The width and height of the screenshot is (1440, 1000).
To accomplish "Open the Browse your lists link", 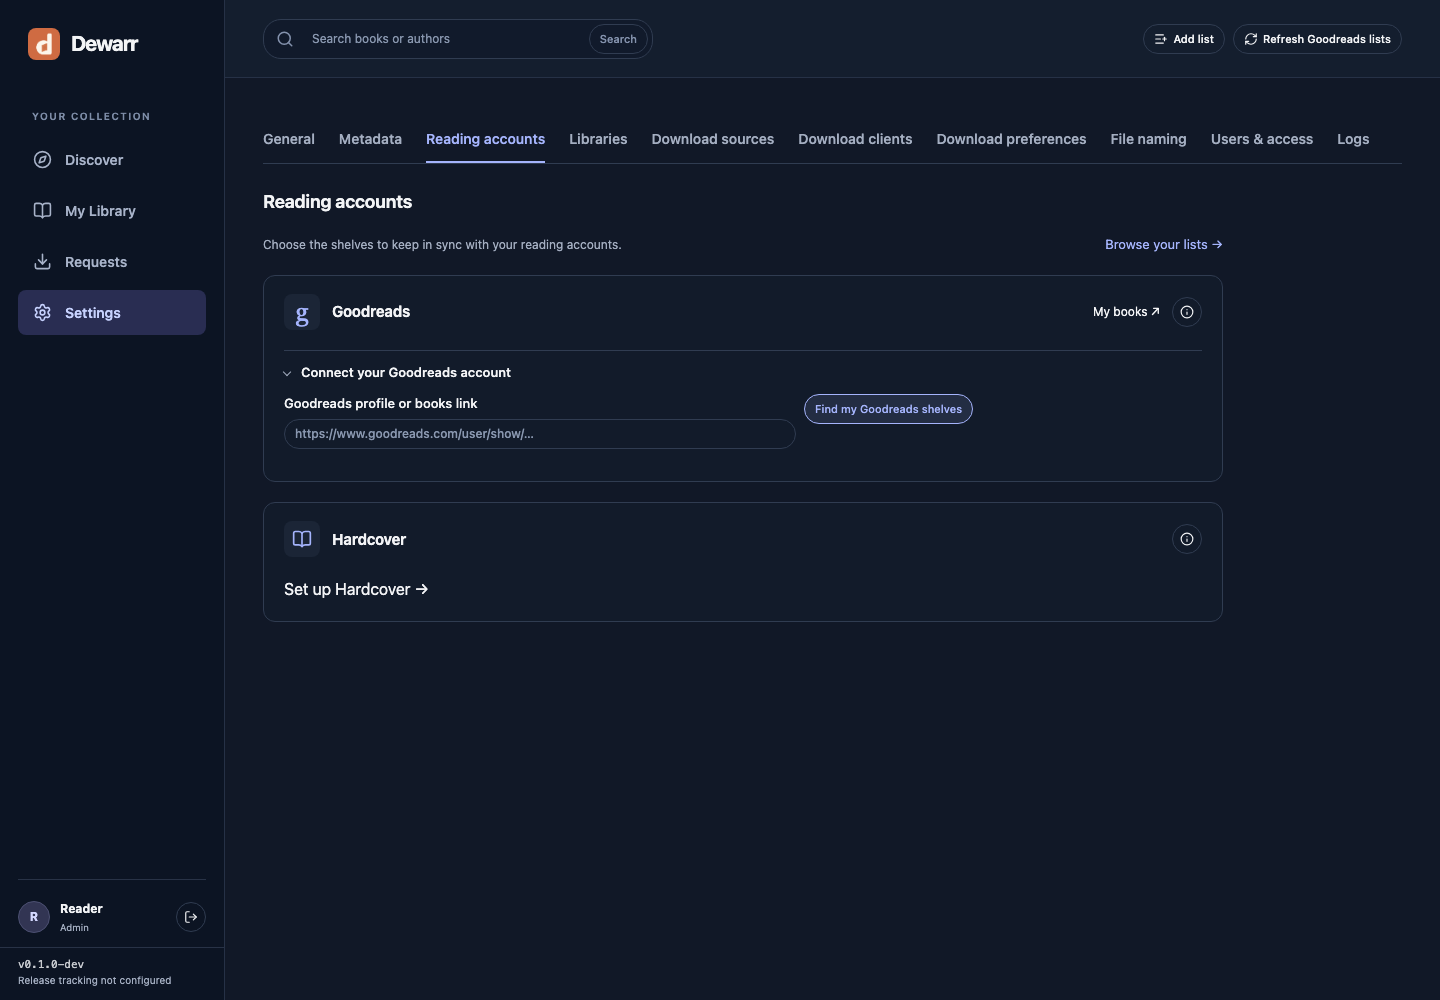I will click(1164, 245).
